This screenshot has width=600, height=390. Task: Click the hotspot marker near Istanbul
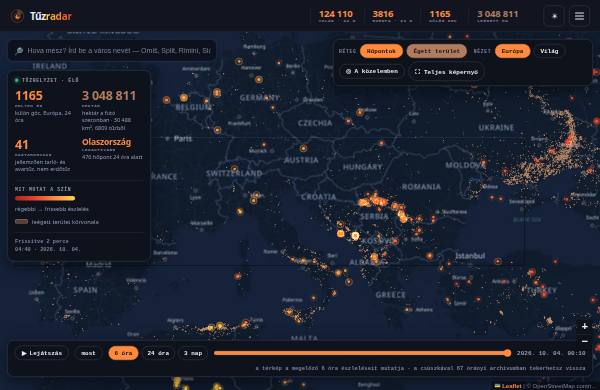pyautogui.click(x=498, y=261)
